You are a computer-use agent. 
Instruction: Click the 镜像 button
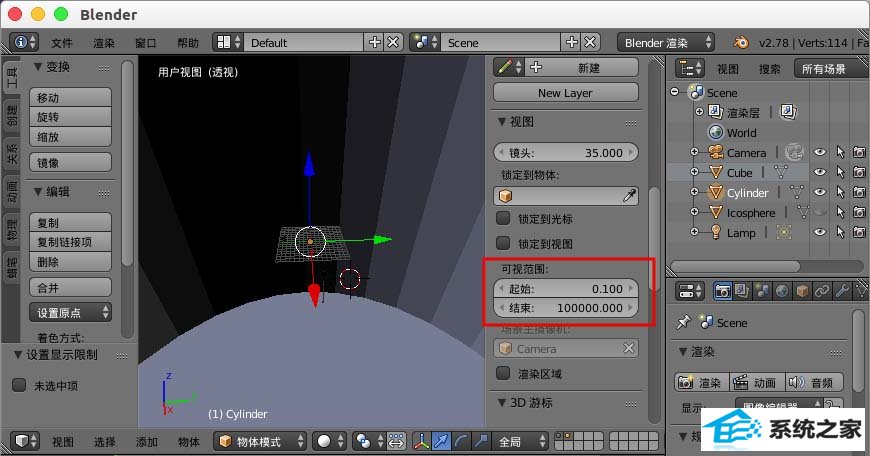[70, 163]
